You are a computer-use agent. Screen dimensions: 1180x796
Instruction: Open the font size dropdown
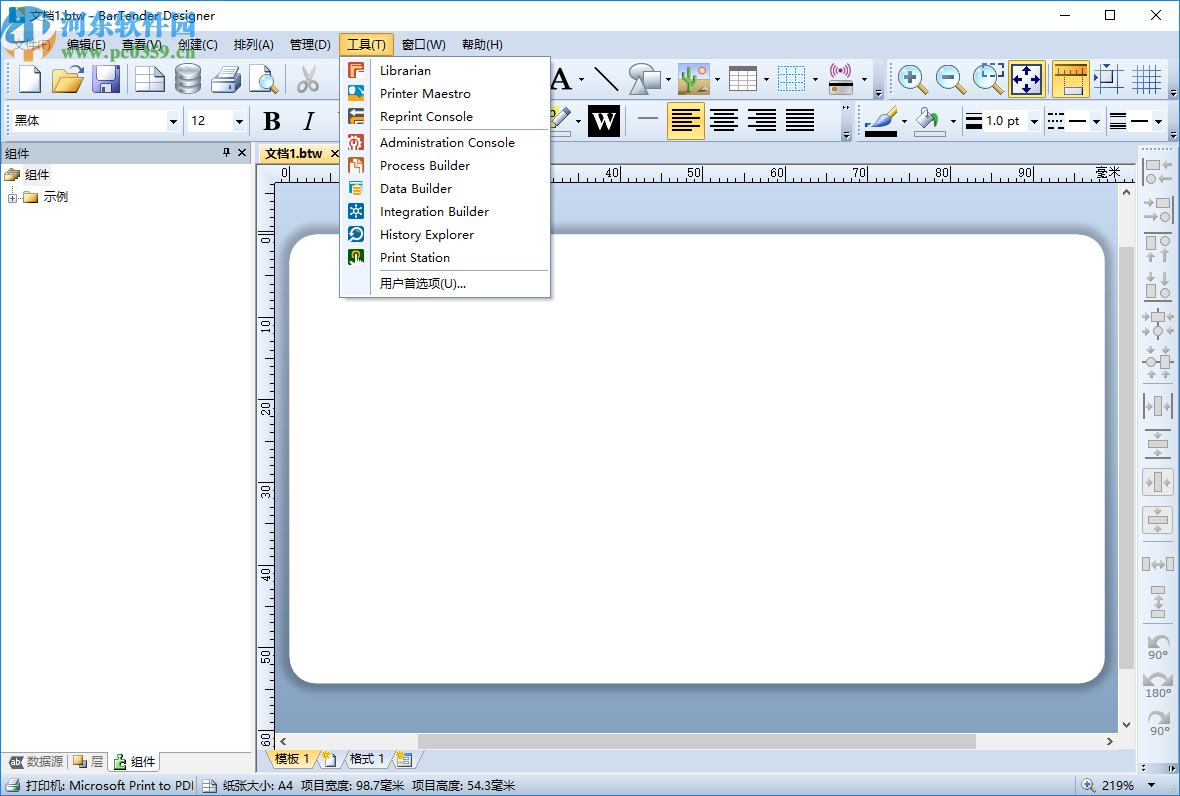(x=239, y=121)
